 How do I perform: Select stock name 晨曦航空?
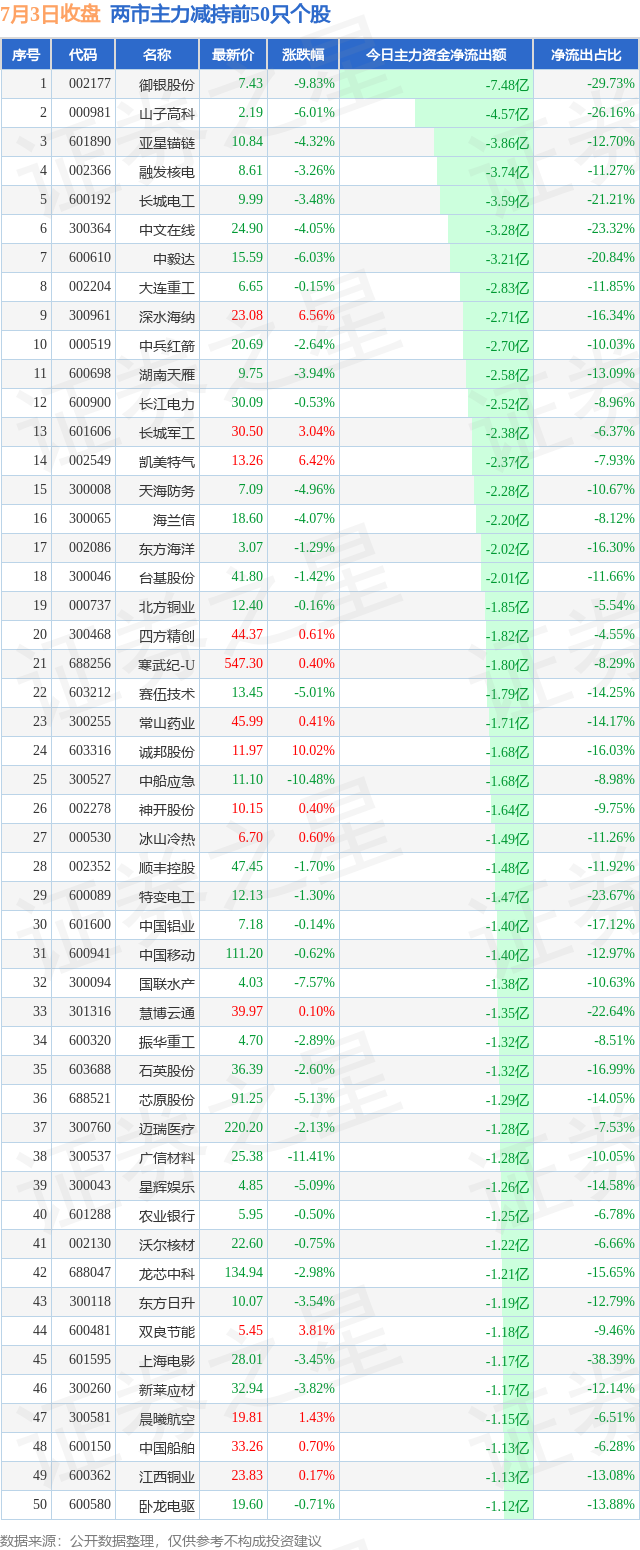pyautogui.click(x=167, y=1418)
